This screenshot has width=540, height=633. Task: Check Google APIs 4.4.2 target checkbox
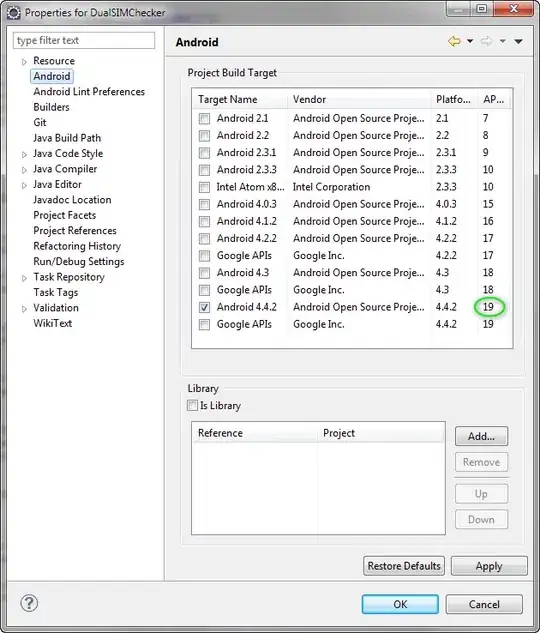tap(204, 325)
